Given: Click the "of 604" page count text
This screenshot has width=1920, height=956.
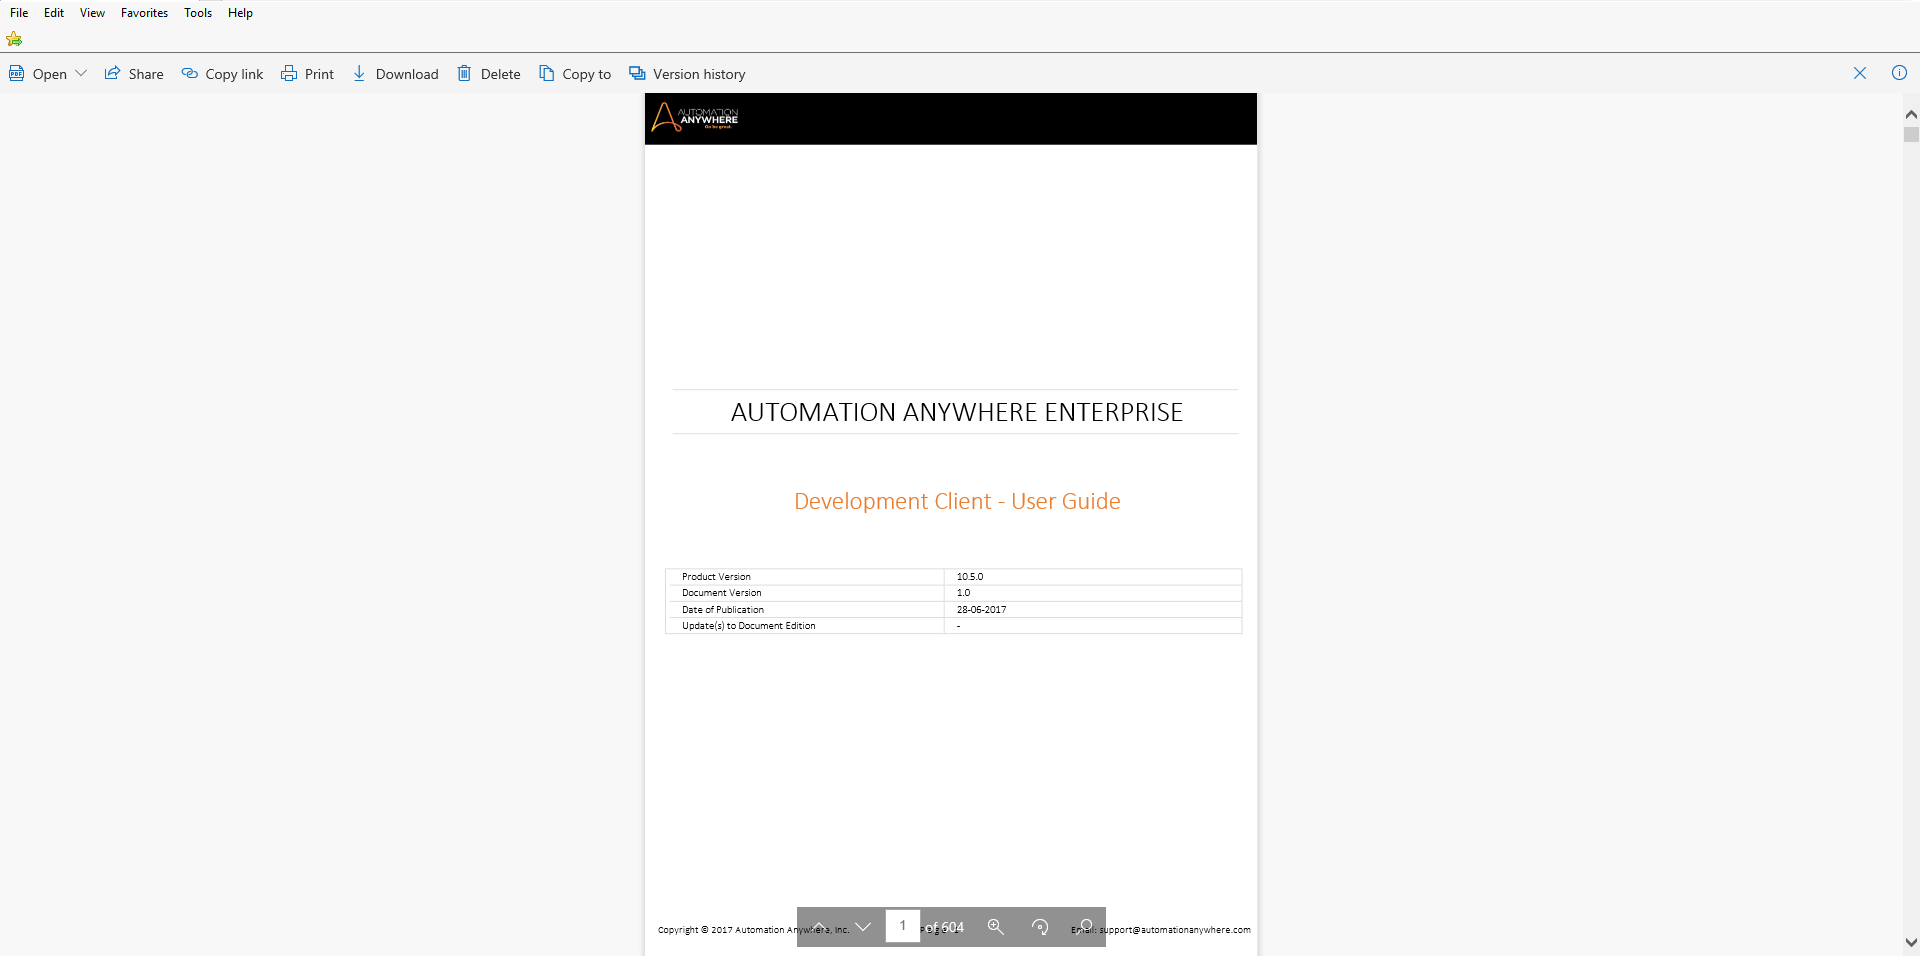Looking at the screenshot, I should (944, 927).
